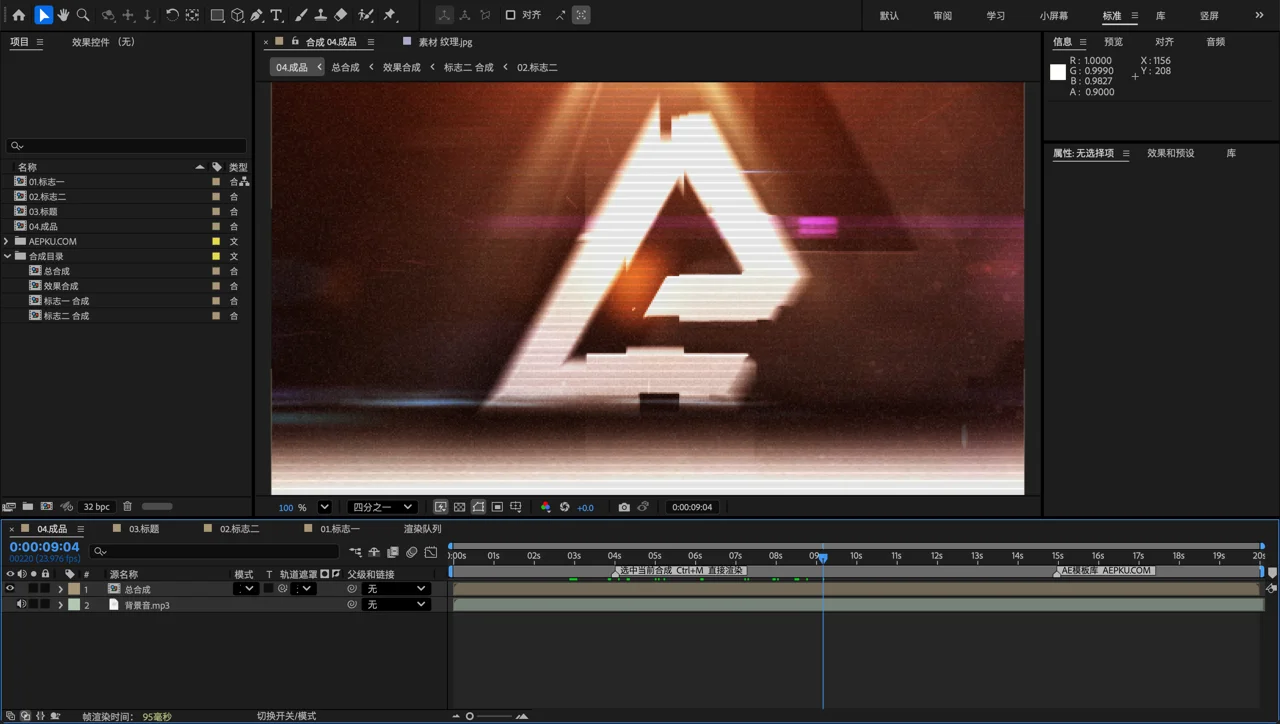Take a snapshot with the camera icon
The image size is (1280, 724).
[x=624, y=507]
